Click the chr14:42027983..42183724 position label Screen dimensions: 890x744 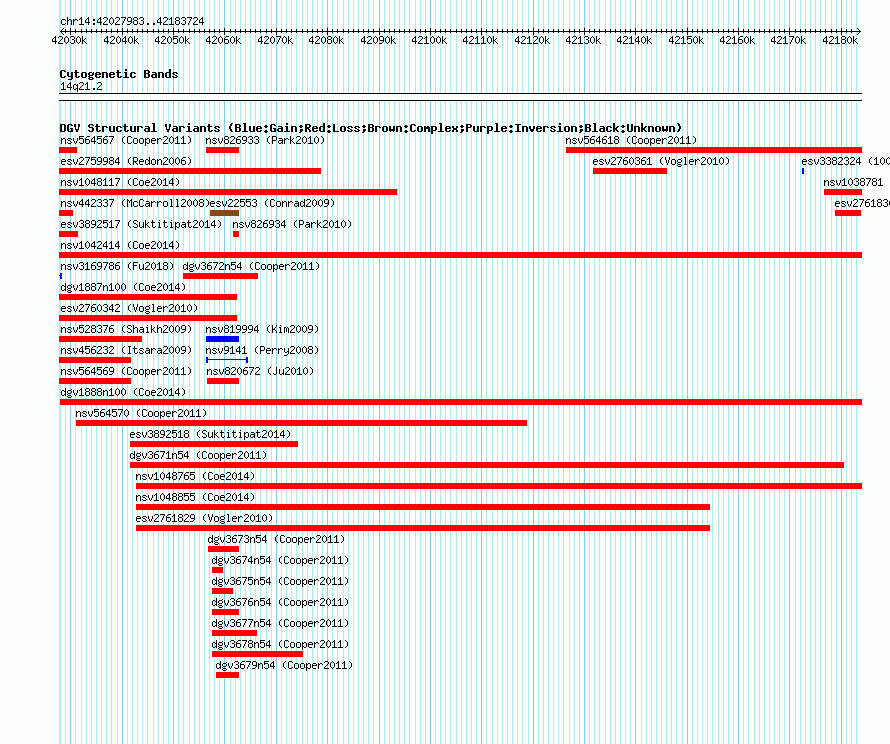132,21
